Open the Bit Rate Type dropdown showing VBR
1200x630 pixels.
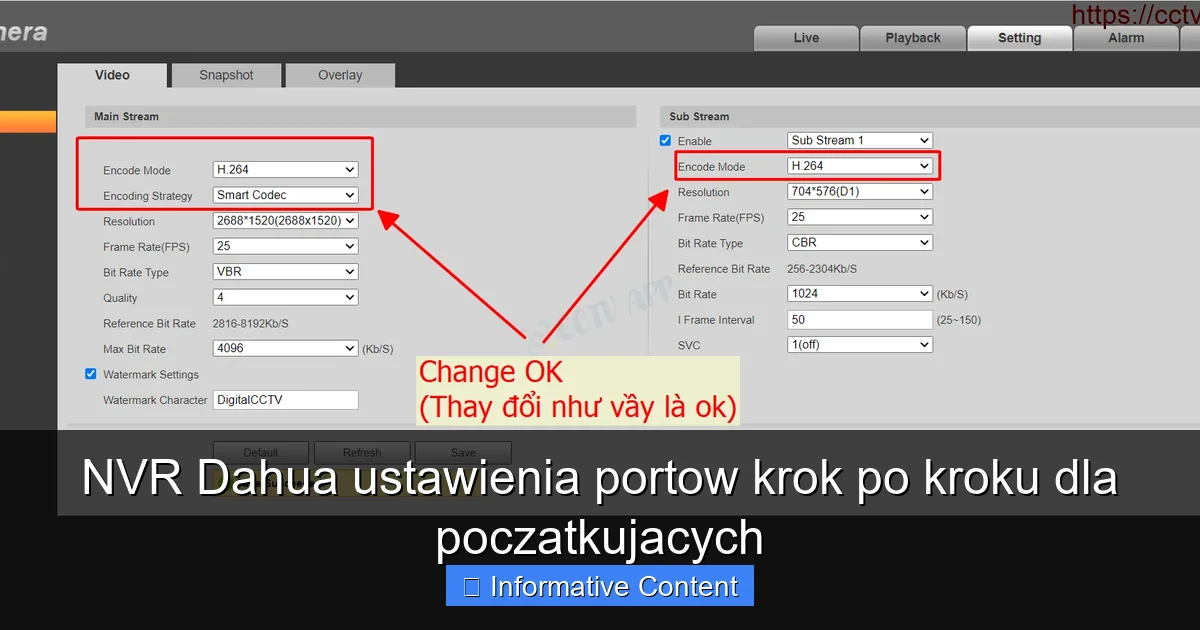coord(285,272)
